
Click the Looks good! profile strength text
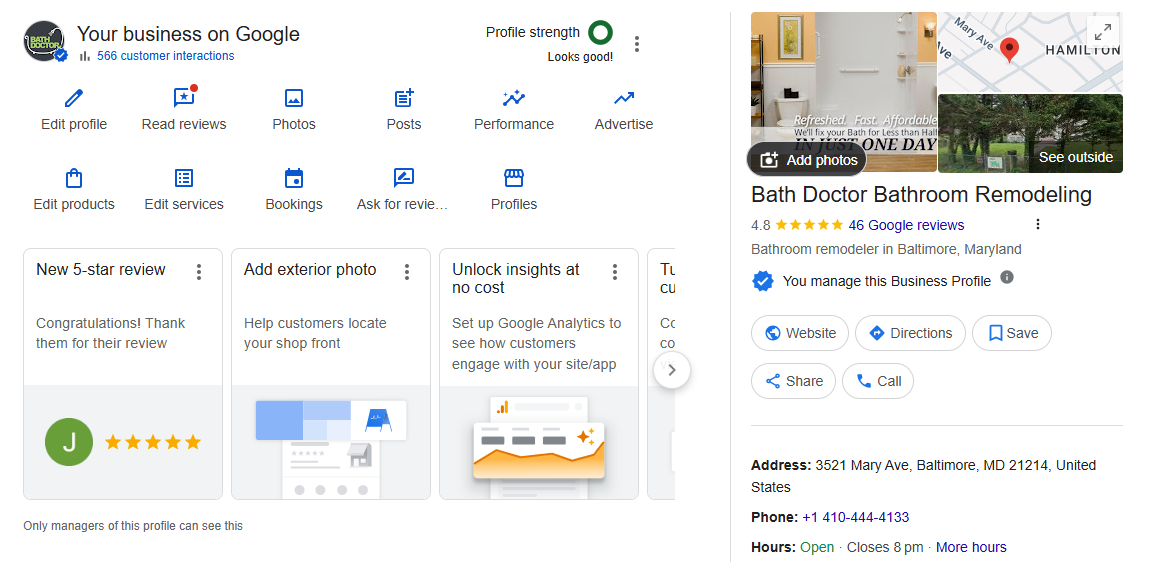pyautogui.click(x=580, y=57)
